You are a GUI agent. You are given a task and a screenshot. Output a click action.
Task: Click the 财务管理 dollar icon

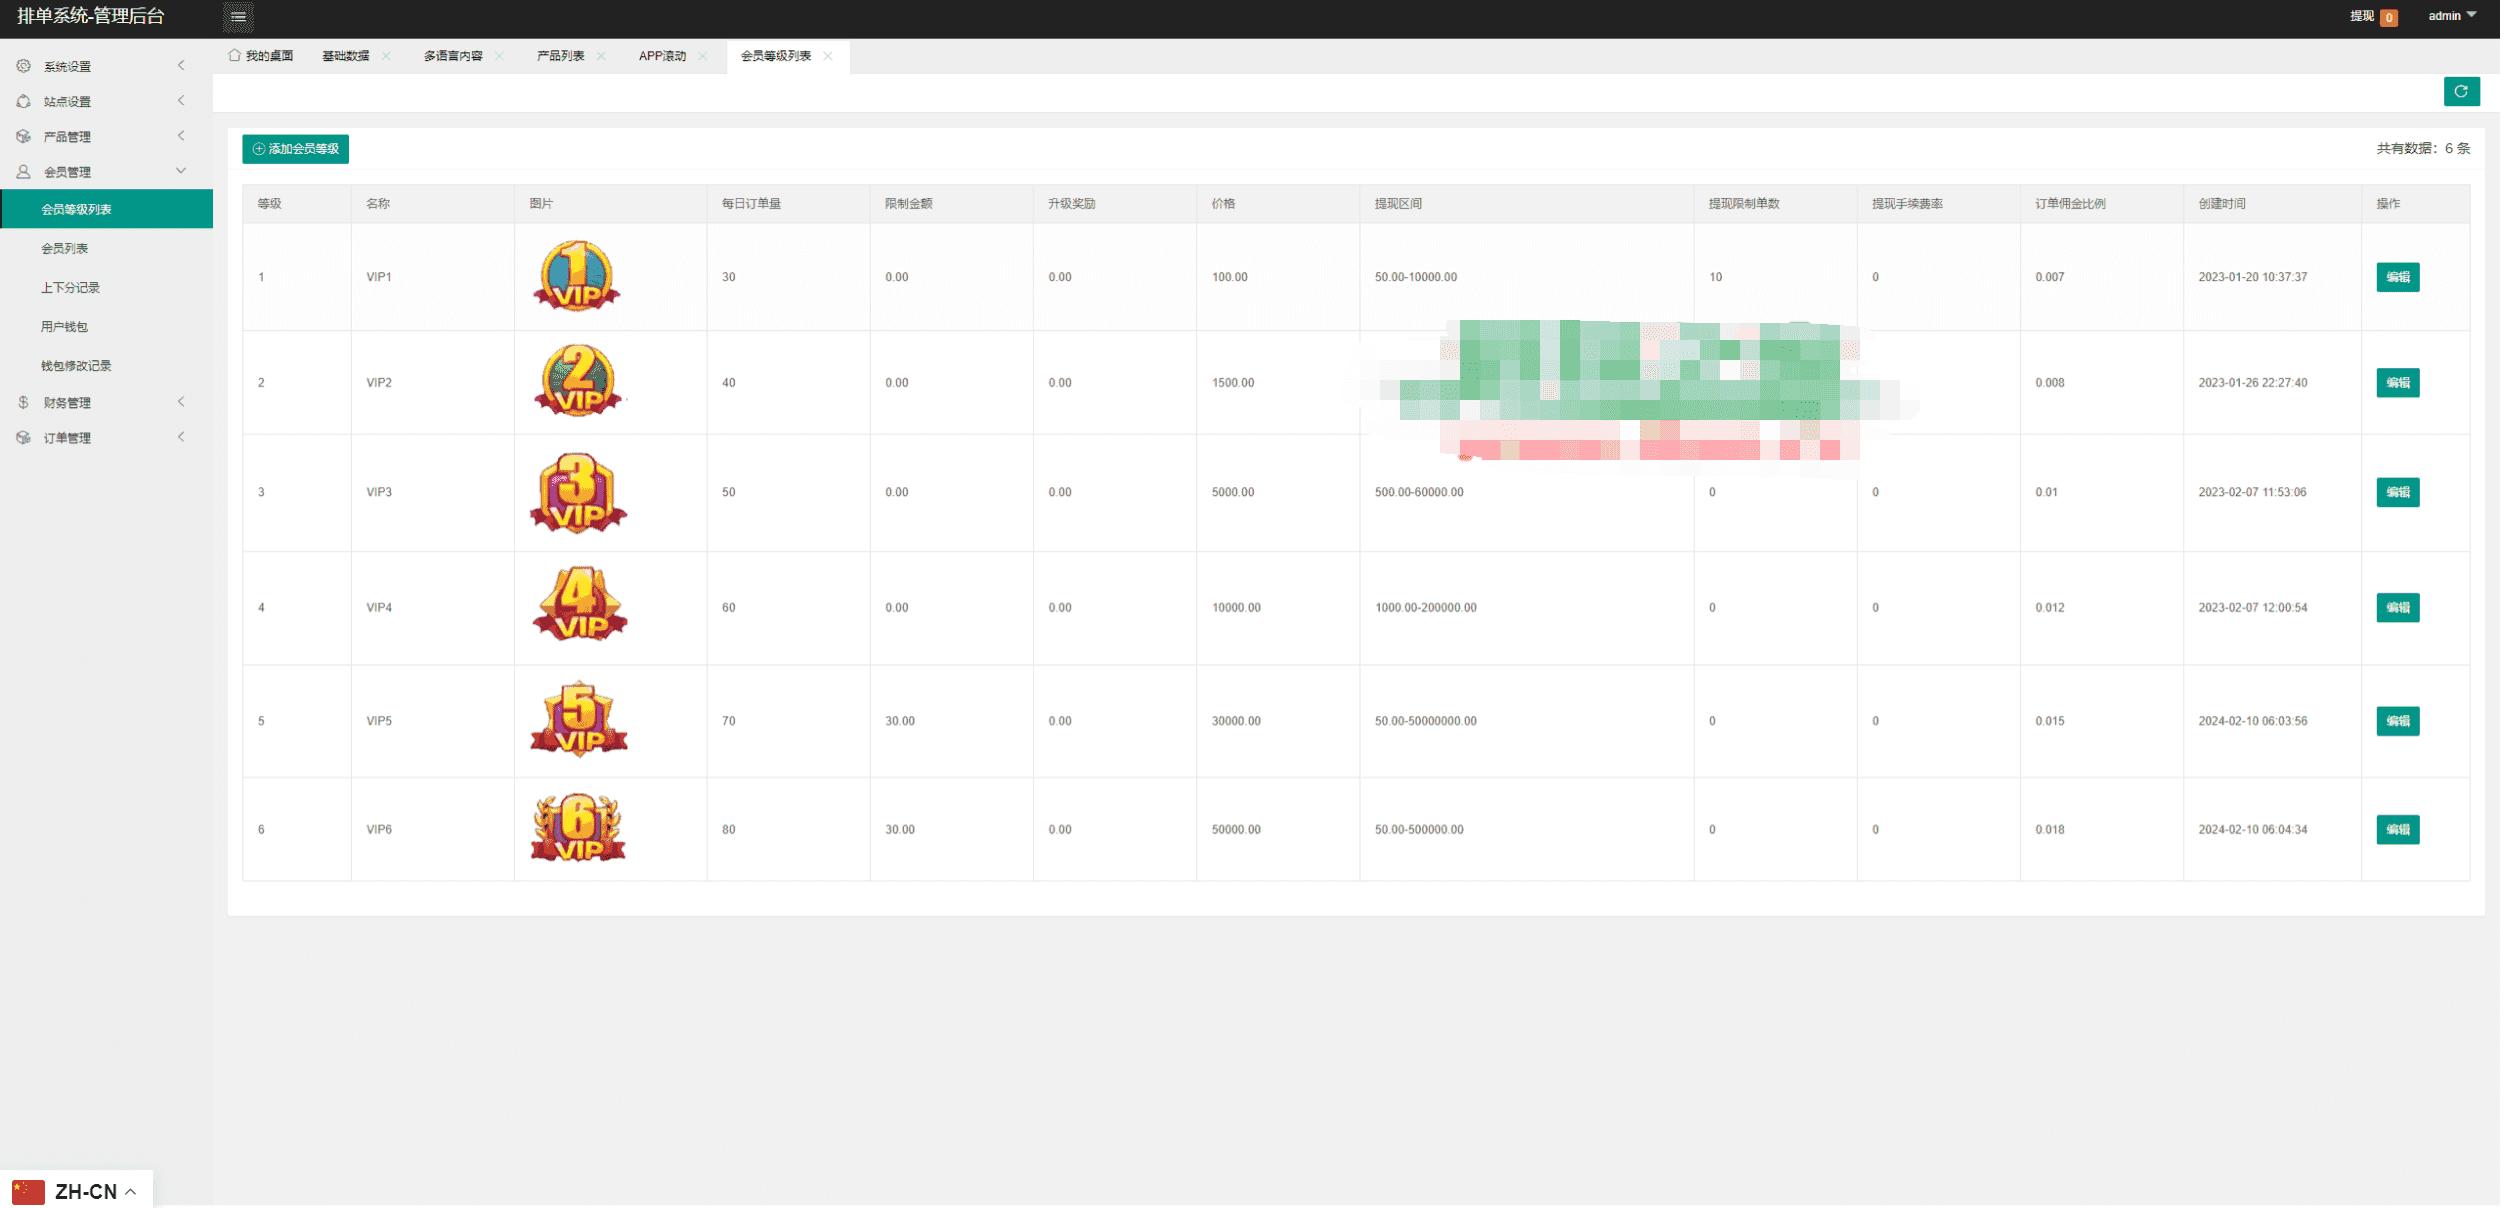(23, 402)
